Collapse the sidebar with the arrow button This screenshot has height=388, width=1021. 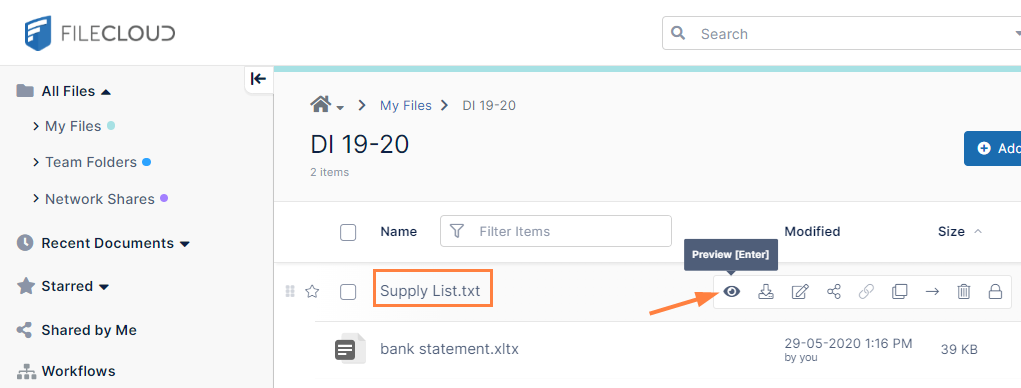[x=259, y=79]
